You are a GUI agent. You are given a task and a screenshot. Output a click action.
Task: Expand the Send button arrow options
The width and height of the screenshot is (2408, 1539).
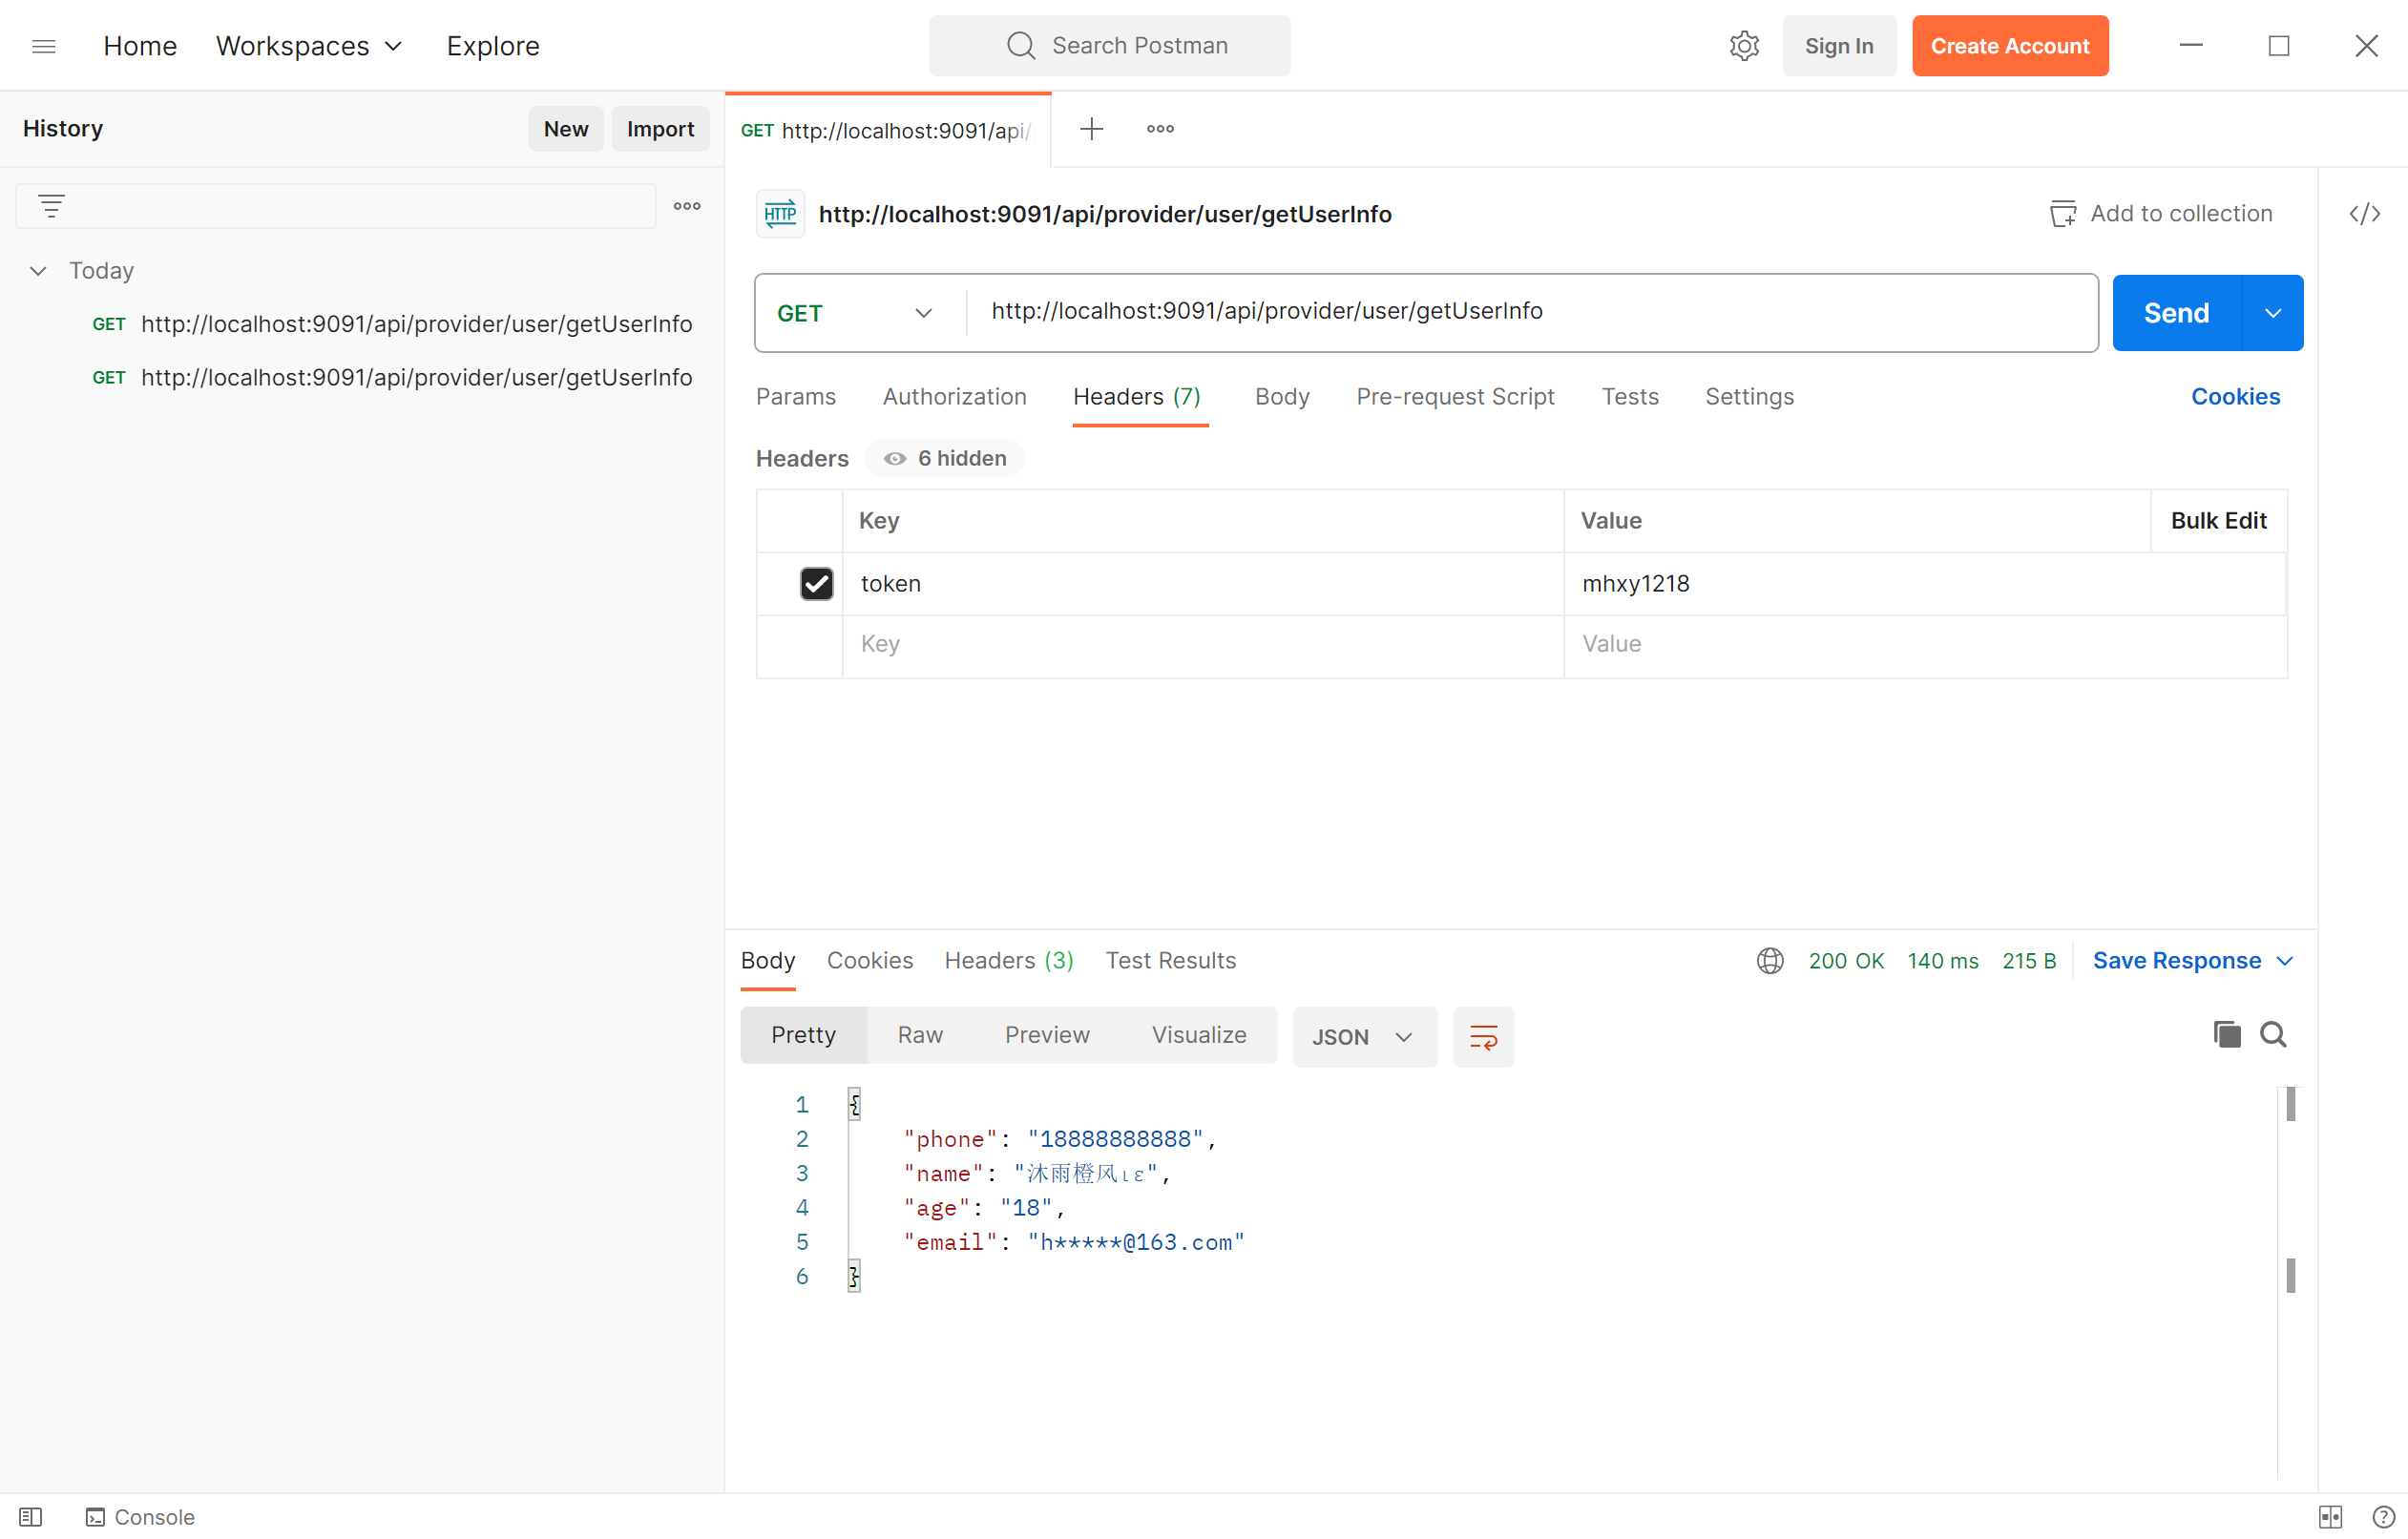[x=2272, y=313]
